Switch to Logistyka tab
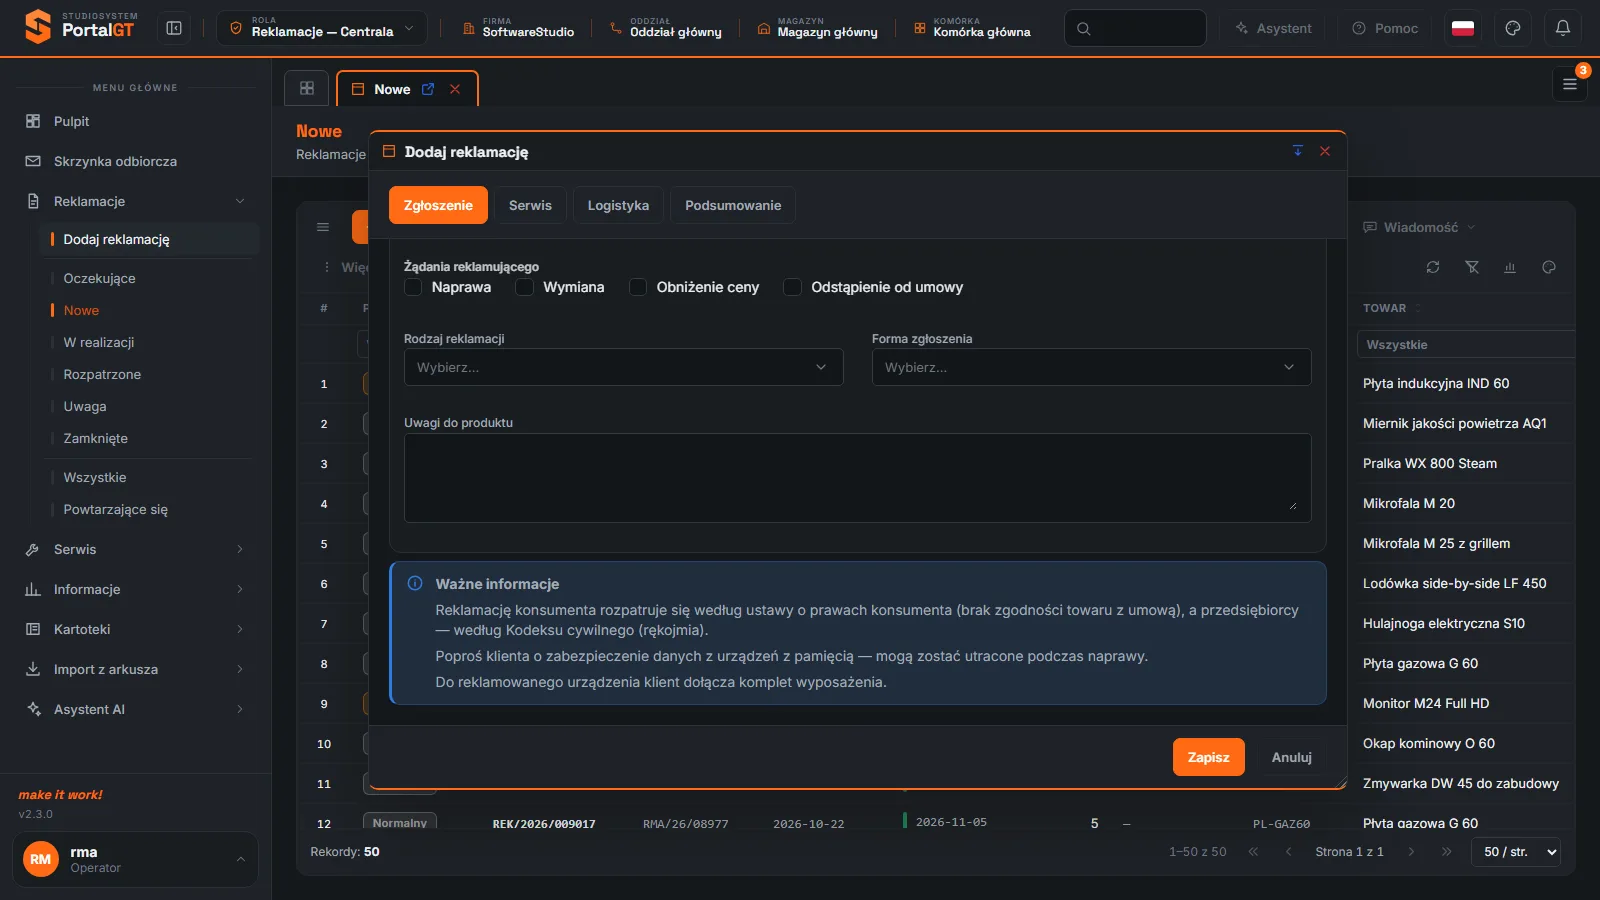The width and height of the screenshot is (1600, 900). tap(618, 205)
